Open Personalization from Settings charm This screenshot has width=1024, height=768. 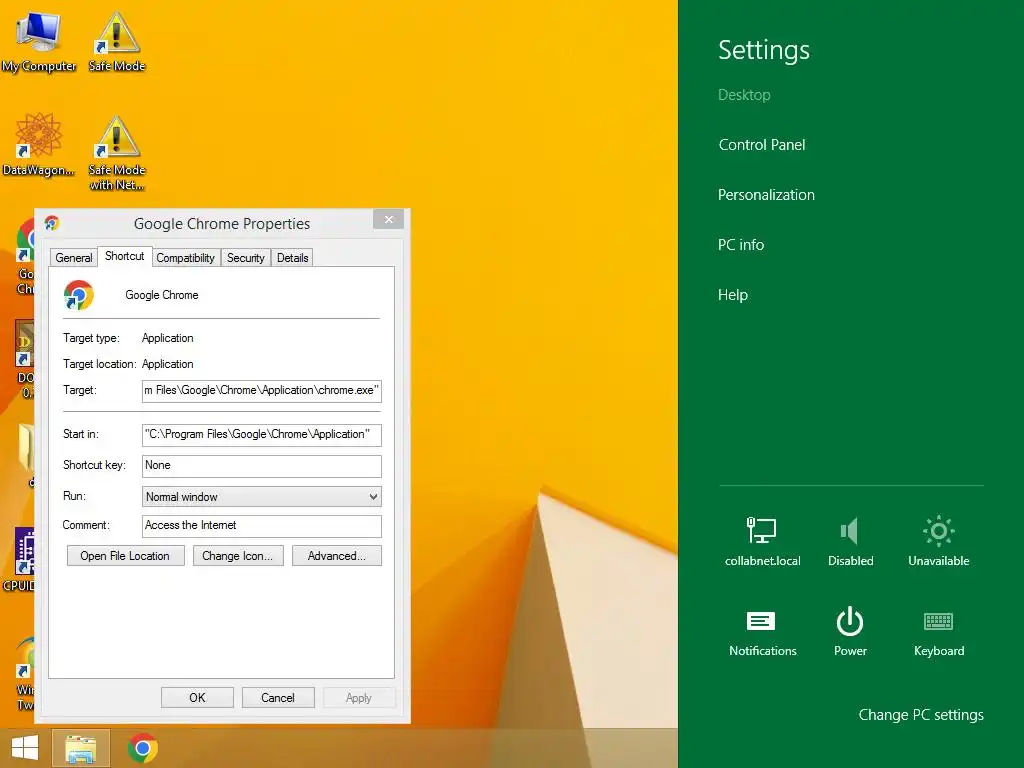click(766, 195)
